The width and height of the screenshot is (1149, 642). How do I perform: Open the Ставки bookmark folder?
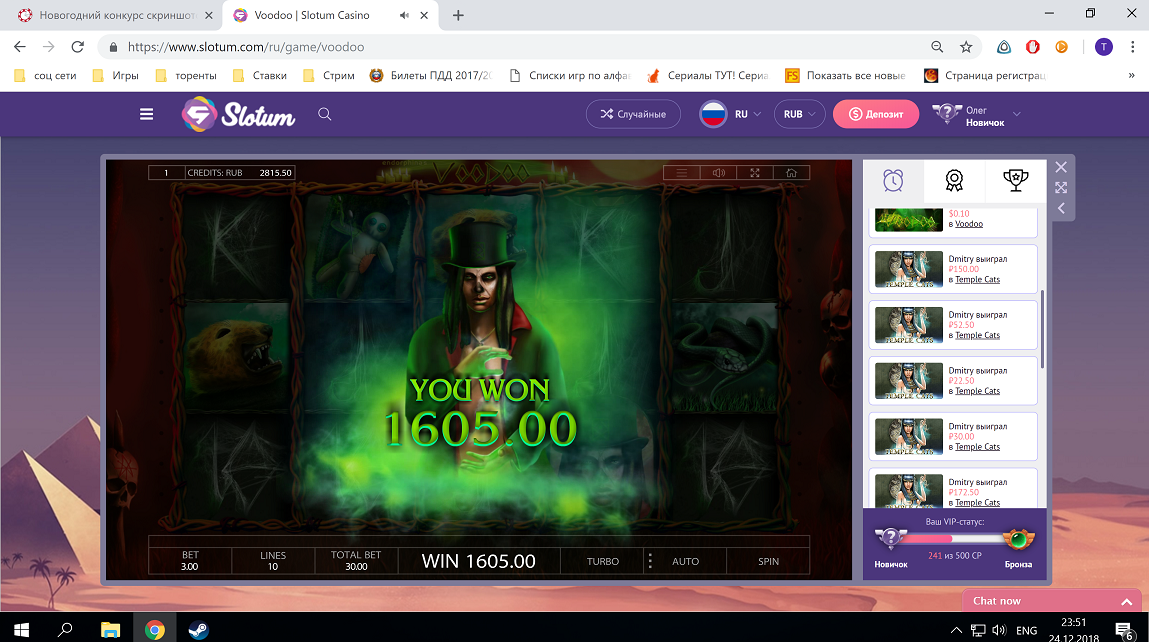tap(260, 75)
